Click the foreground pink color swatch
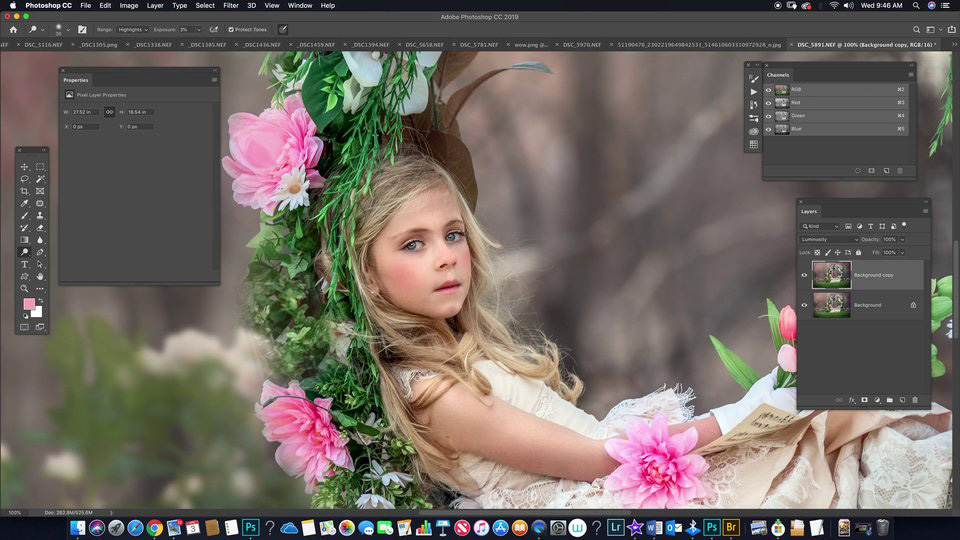This screenshot has height=540, width=960. click(x=29, y=304)
